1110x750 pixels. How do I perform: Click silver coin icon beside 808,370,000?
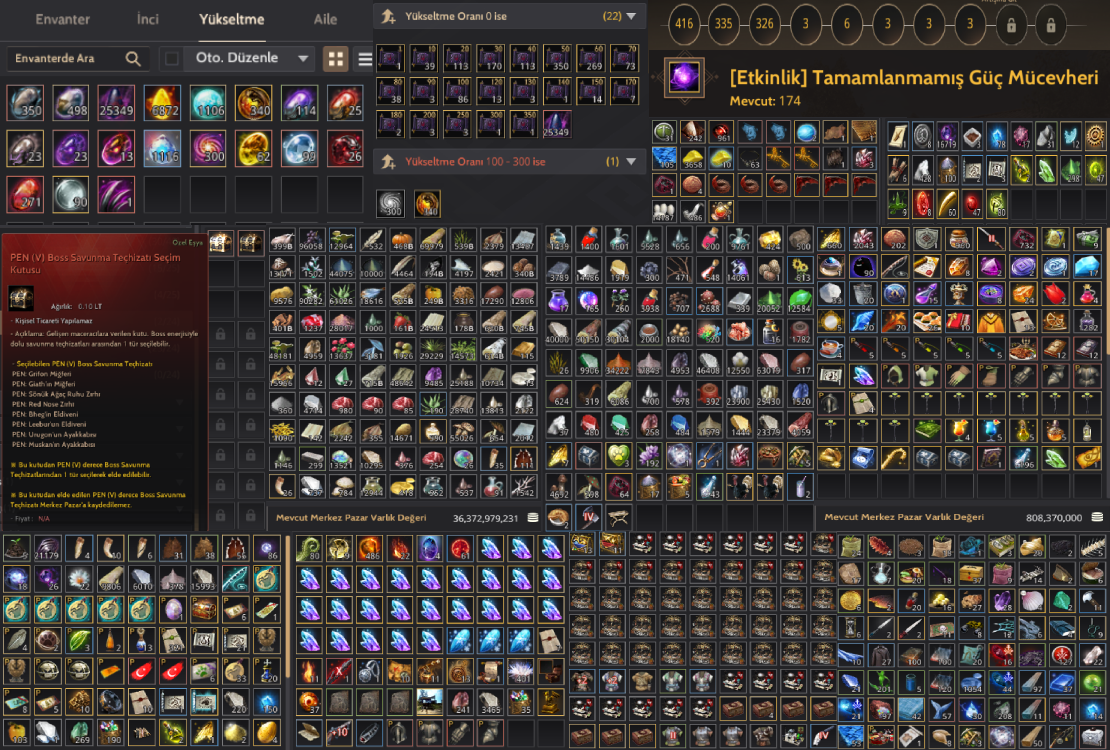1097,517
